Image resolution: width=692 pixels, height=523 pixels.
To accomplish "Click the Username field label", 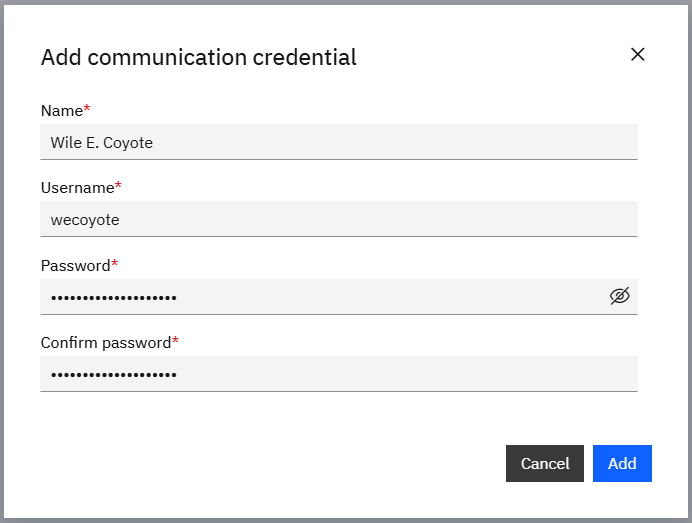I will [x=77, y=187].
